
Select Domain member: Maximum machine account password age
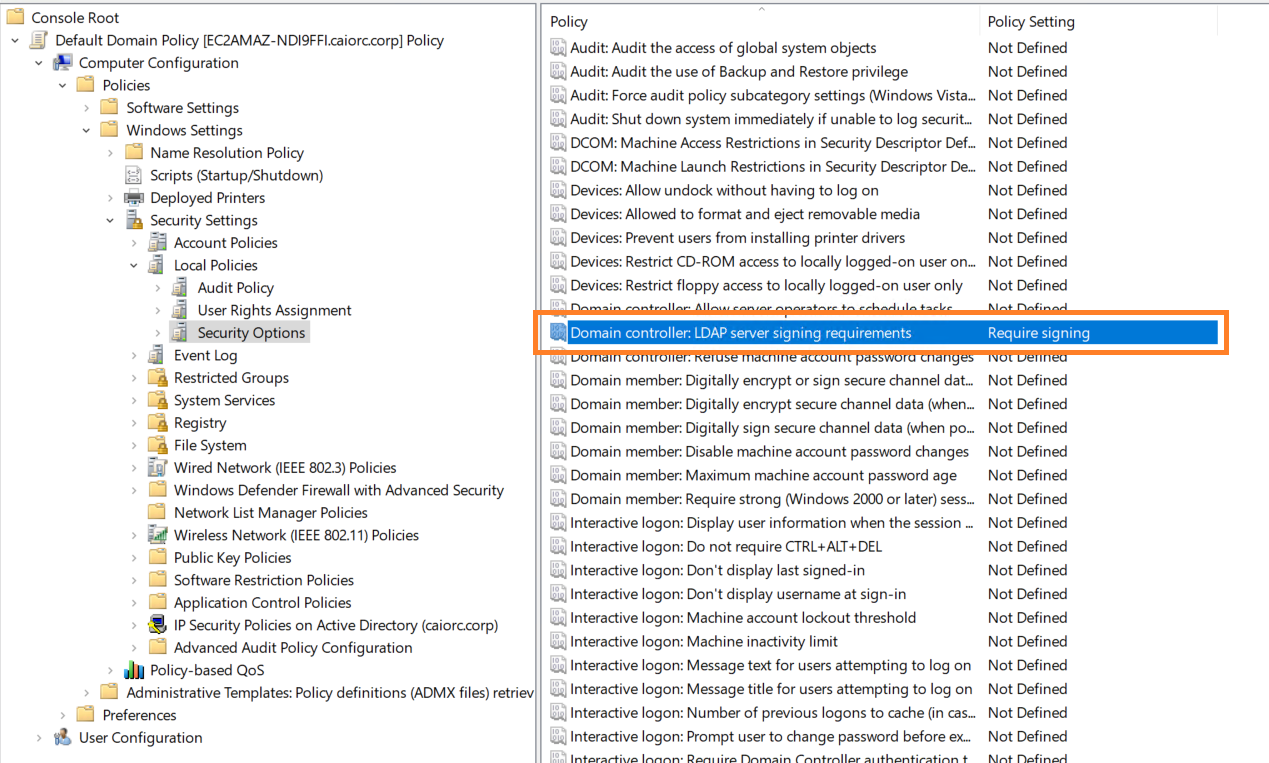(x=764, y=475)
